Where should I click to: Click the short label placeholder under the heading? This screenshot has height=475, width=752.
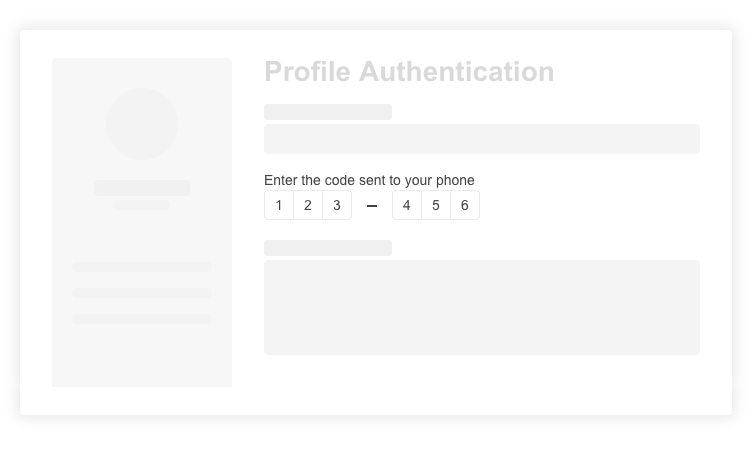[x=328, y=112]
